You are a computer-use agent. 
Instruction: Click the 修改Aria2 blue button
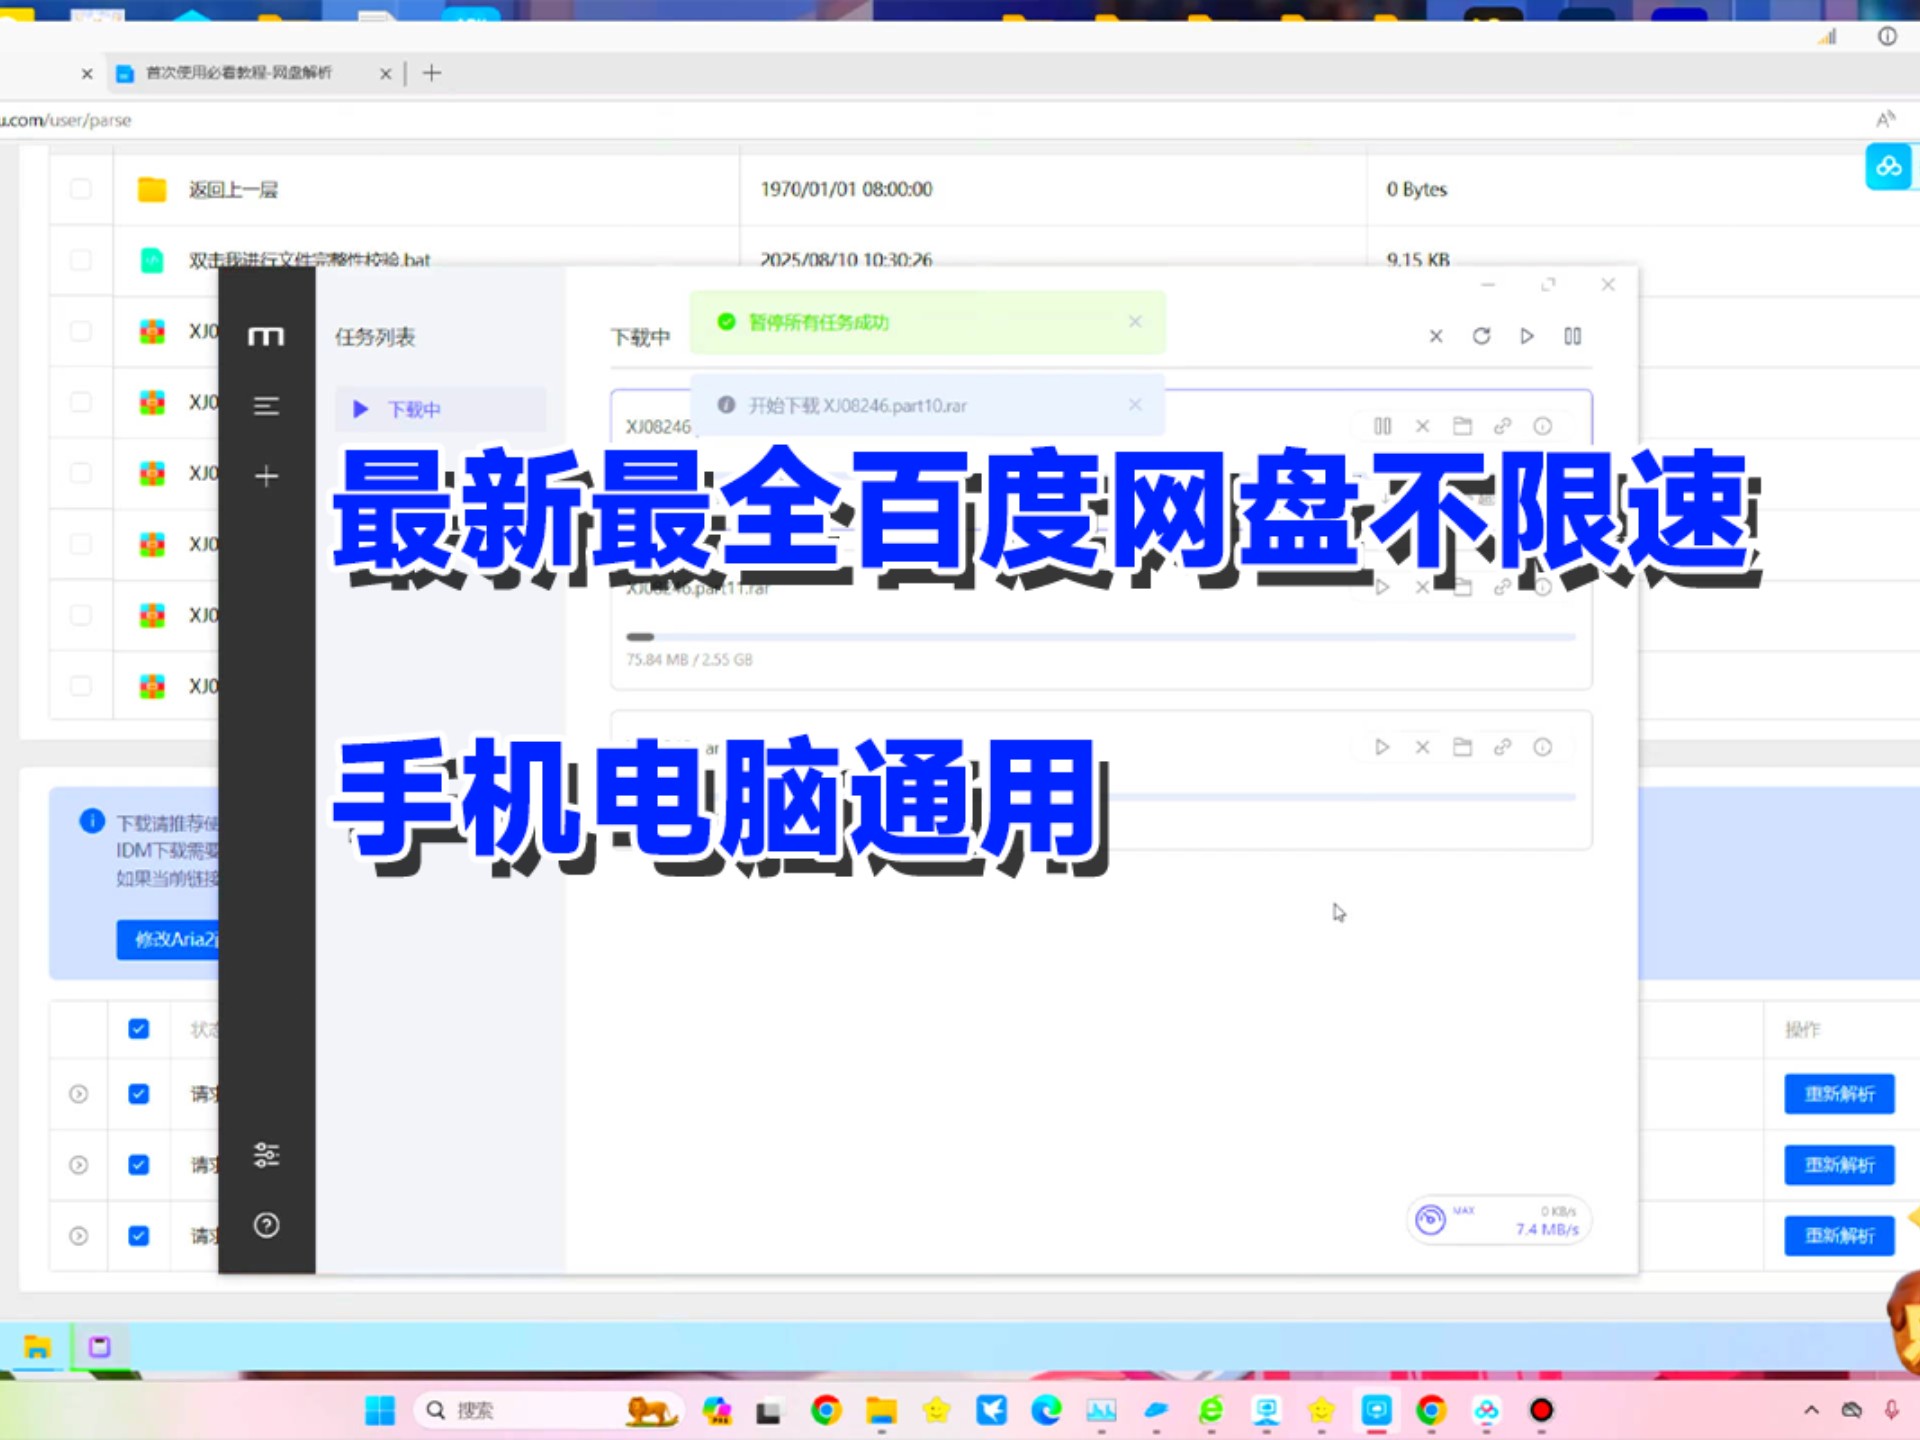168,939
